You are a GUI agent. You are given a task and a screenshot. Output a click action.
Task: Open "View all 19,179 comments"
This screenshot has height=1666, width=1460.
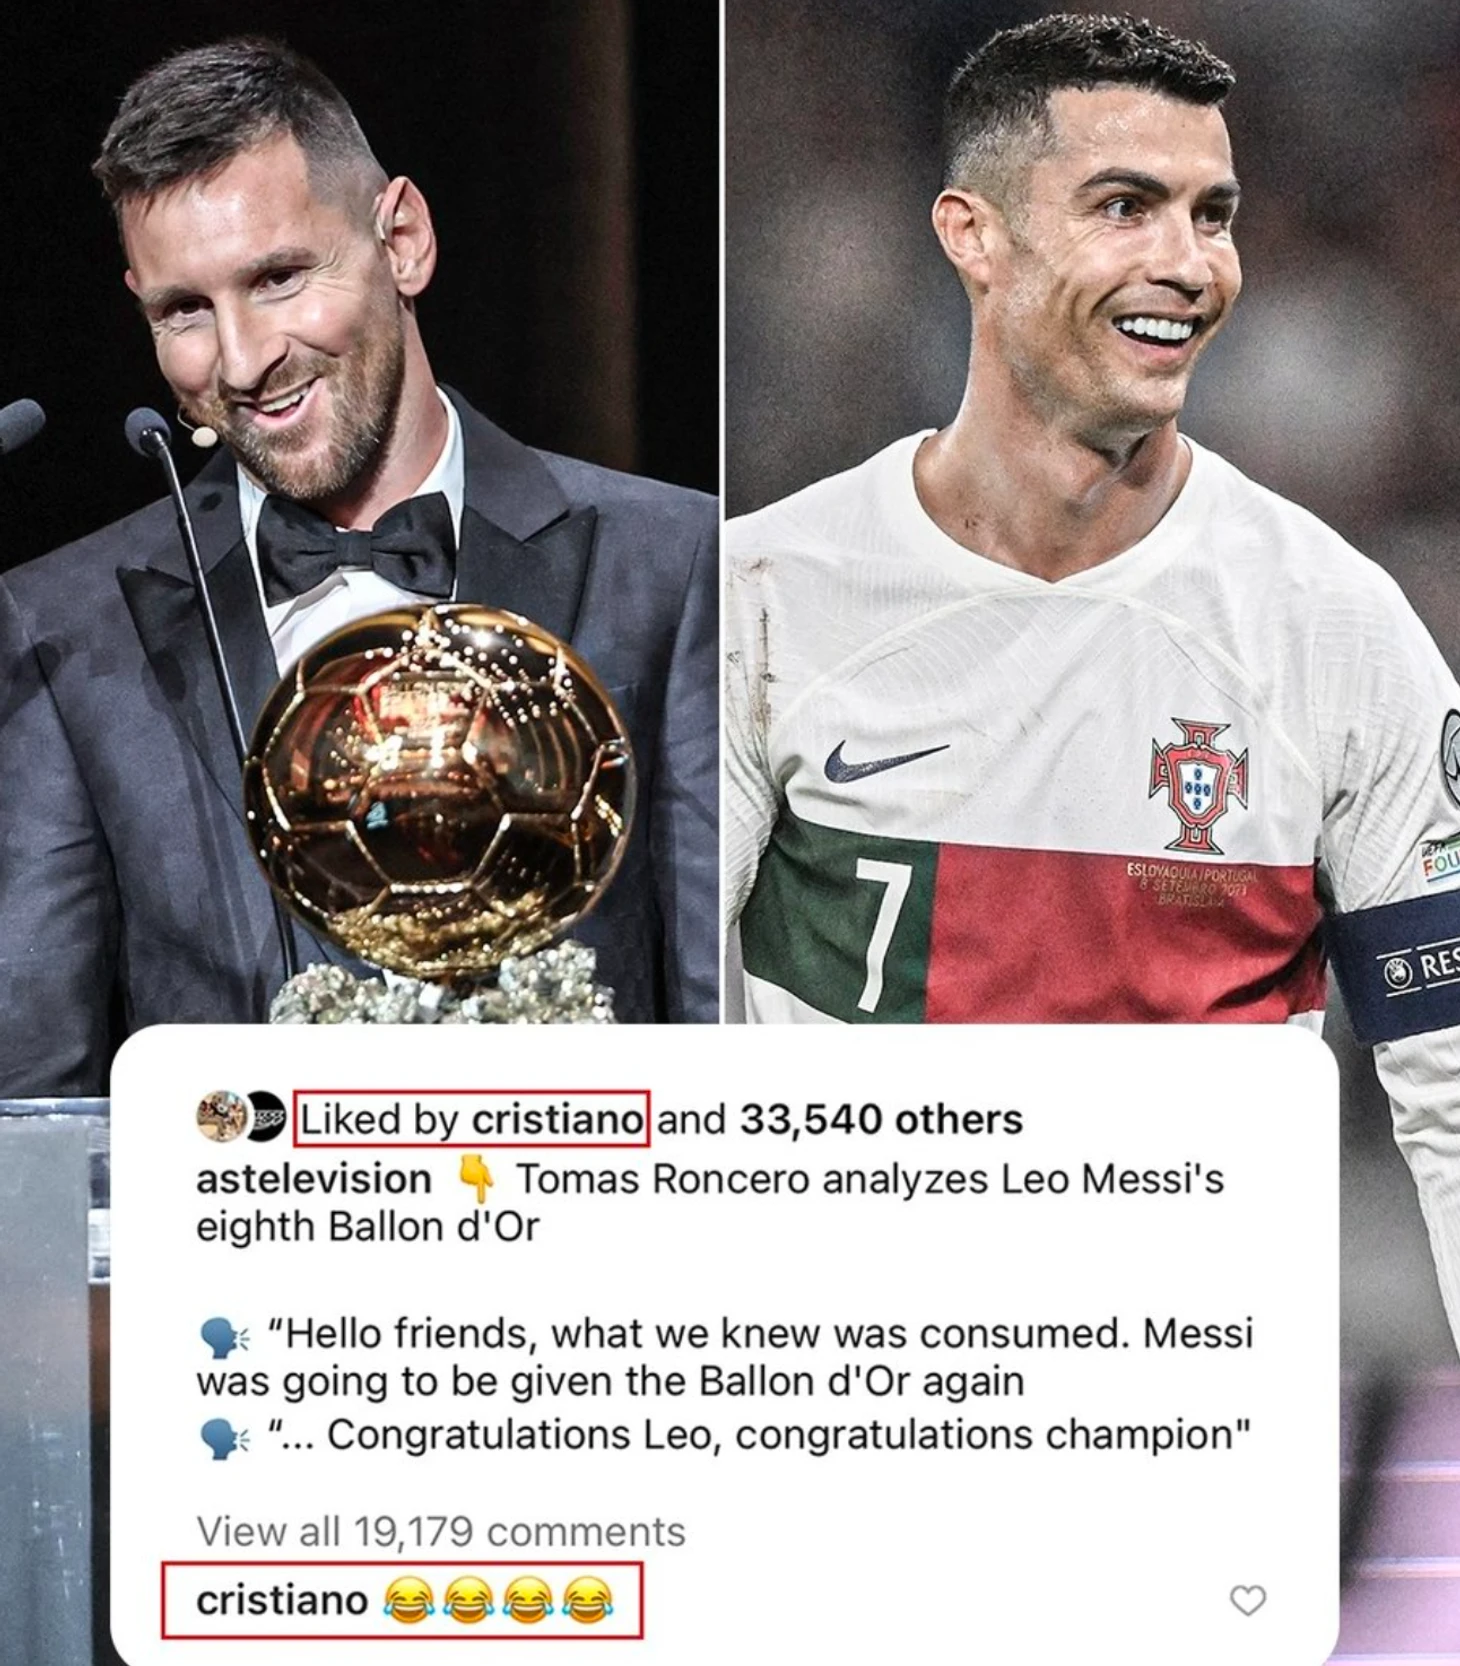click(x=441, y=1532)
